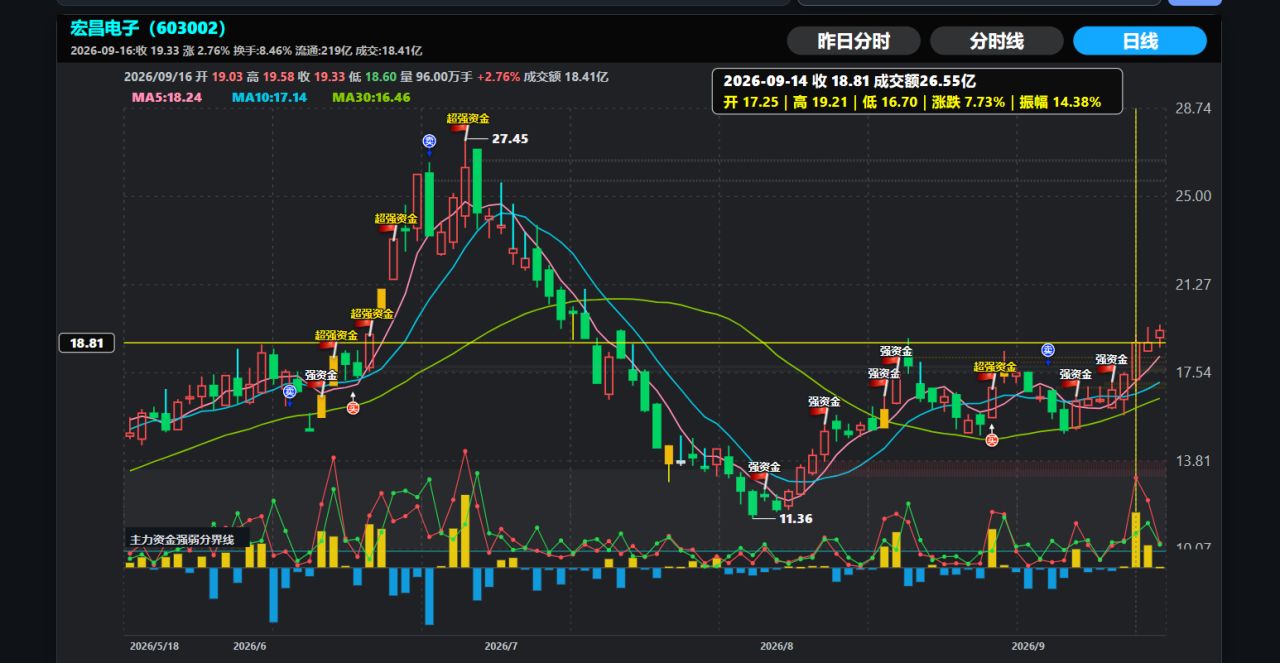Click the 2026/8 date label
Viewport: 1280px width, 663px height.
[776, 646]
